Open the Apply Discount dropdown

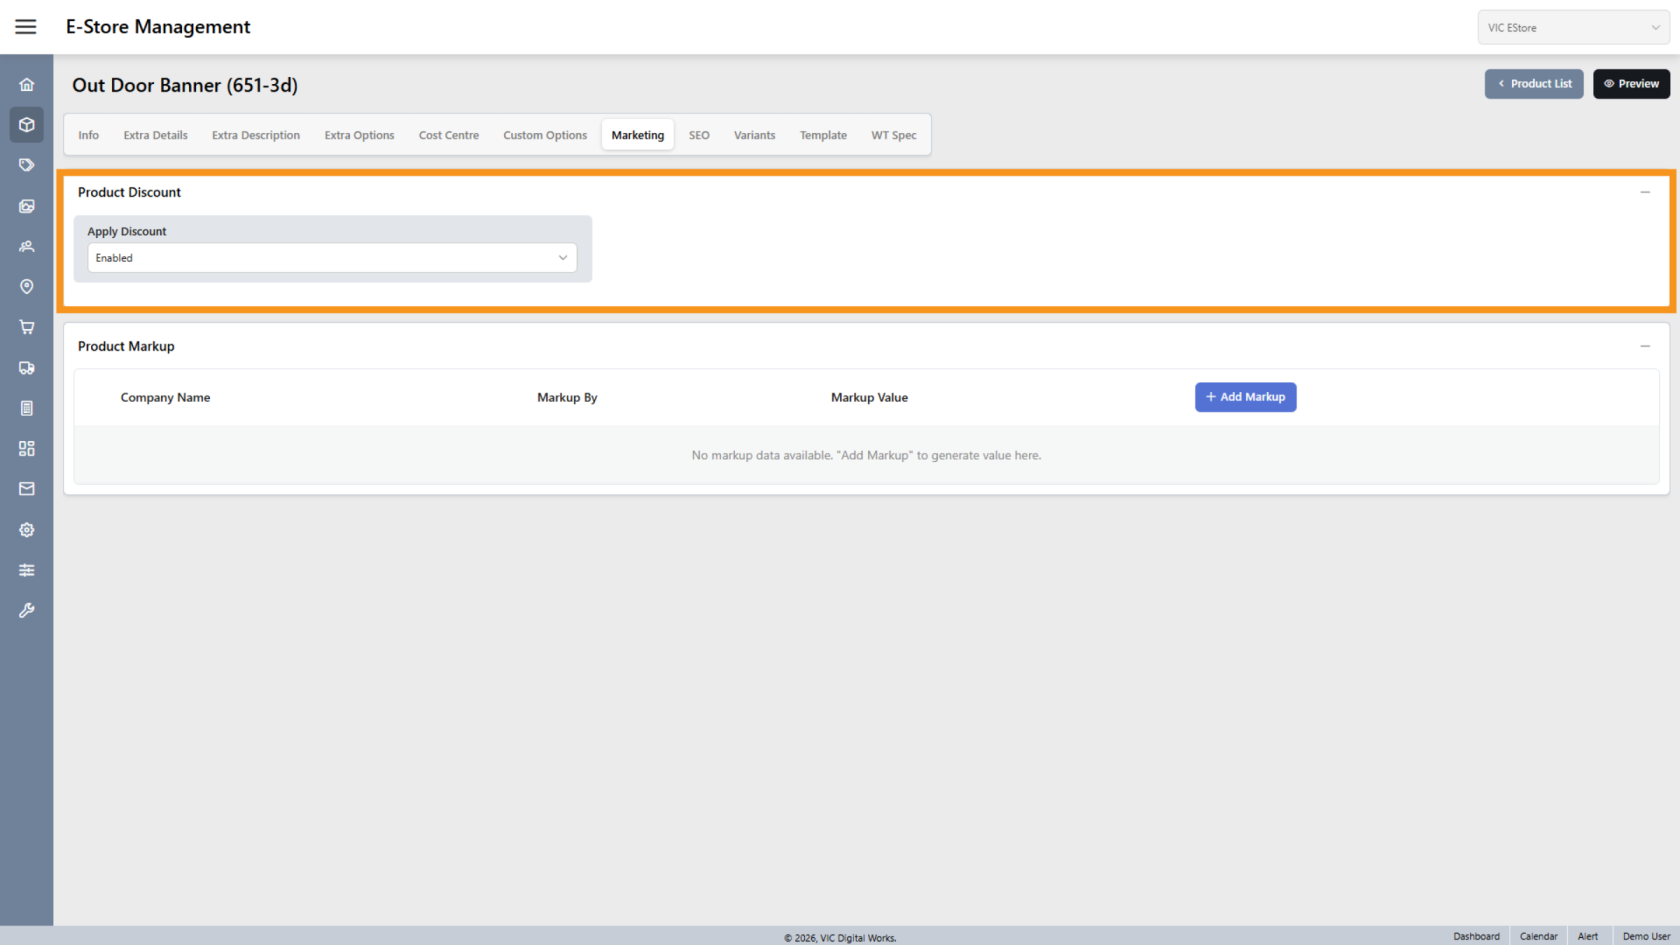pyautogui.click(x=332, y=258)
